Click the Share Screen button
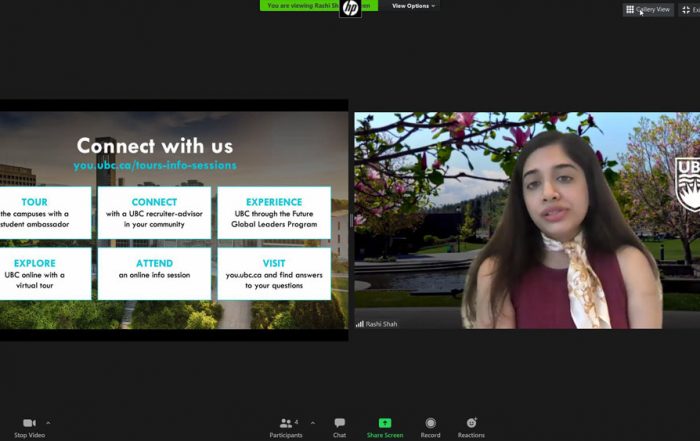Image resolution: width=700 pixels, height=441 pixels. pos(385,428)
